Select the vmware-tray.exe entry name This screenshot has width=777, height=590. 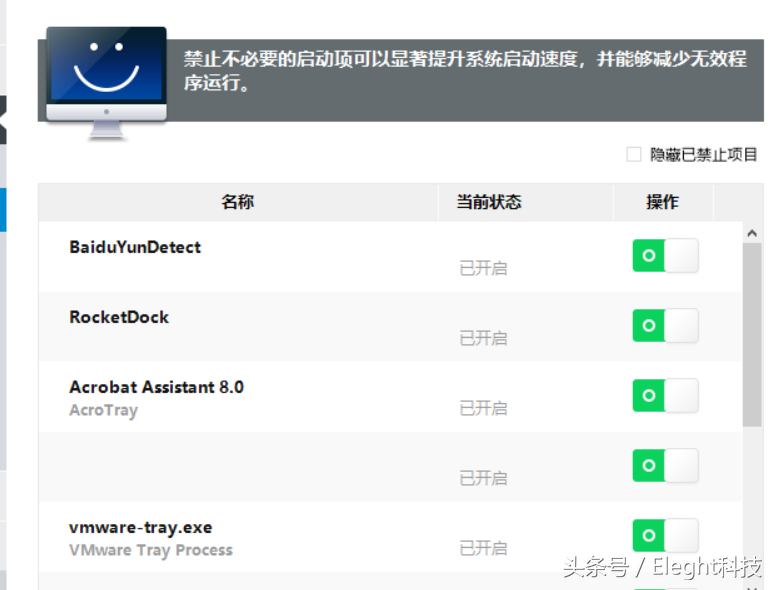pos(141,528)
